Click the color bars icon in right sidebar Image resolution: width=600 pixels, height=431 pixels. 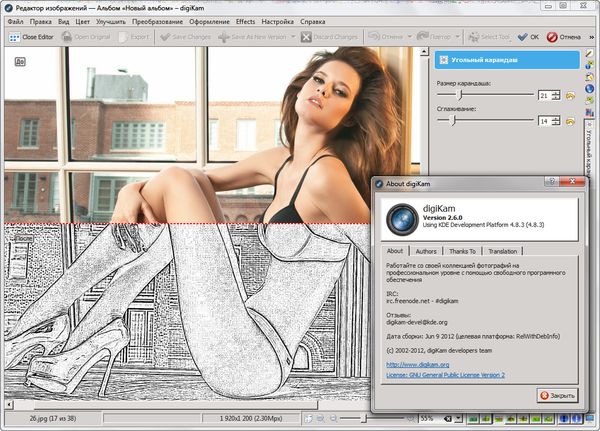(589, 113)
